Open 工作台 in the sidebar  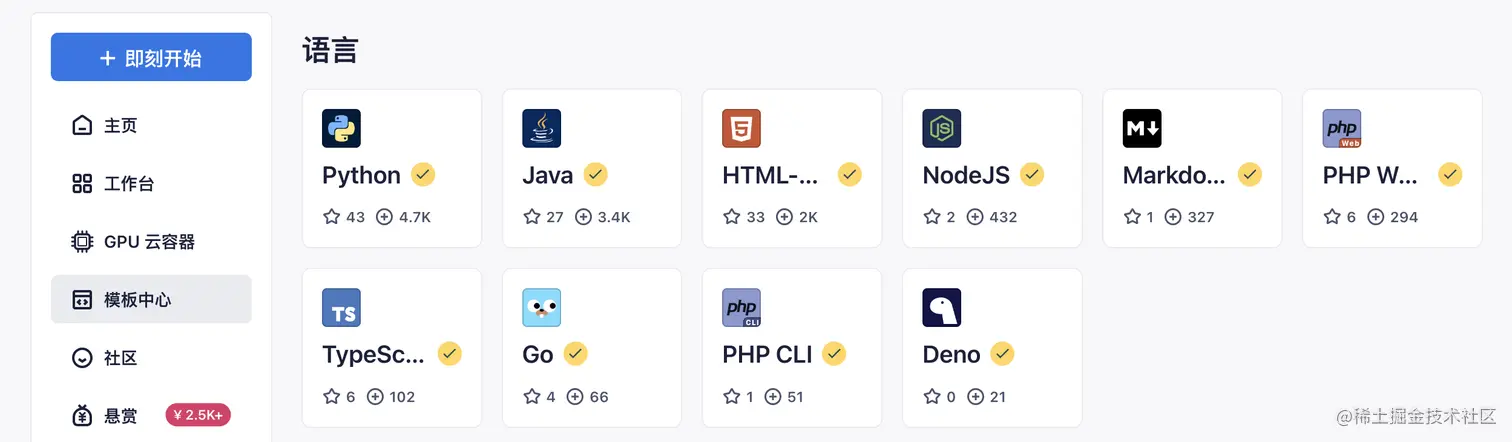pos(151,184)
